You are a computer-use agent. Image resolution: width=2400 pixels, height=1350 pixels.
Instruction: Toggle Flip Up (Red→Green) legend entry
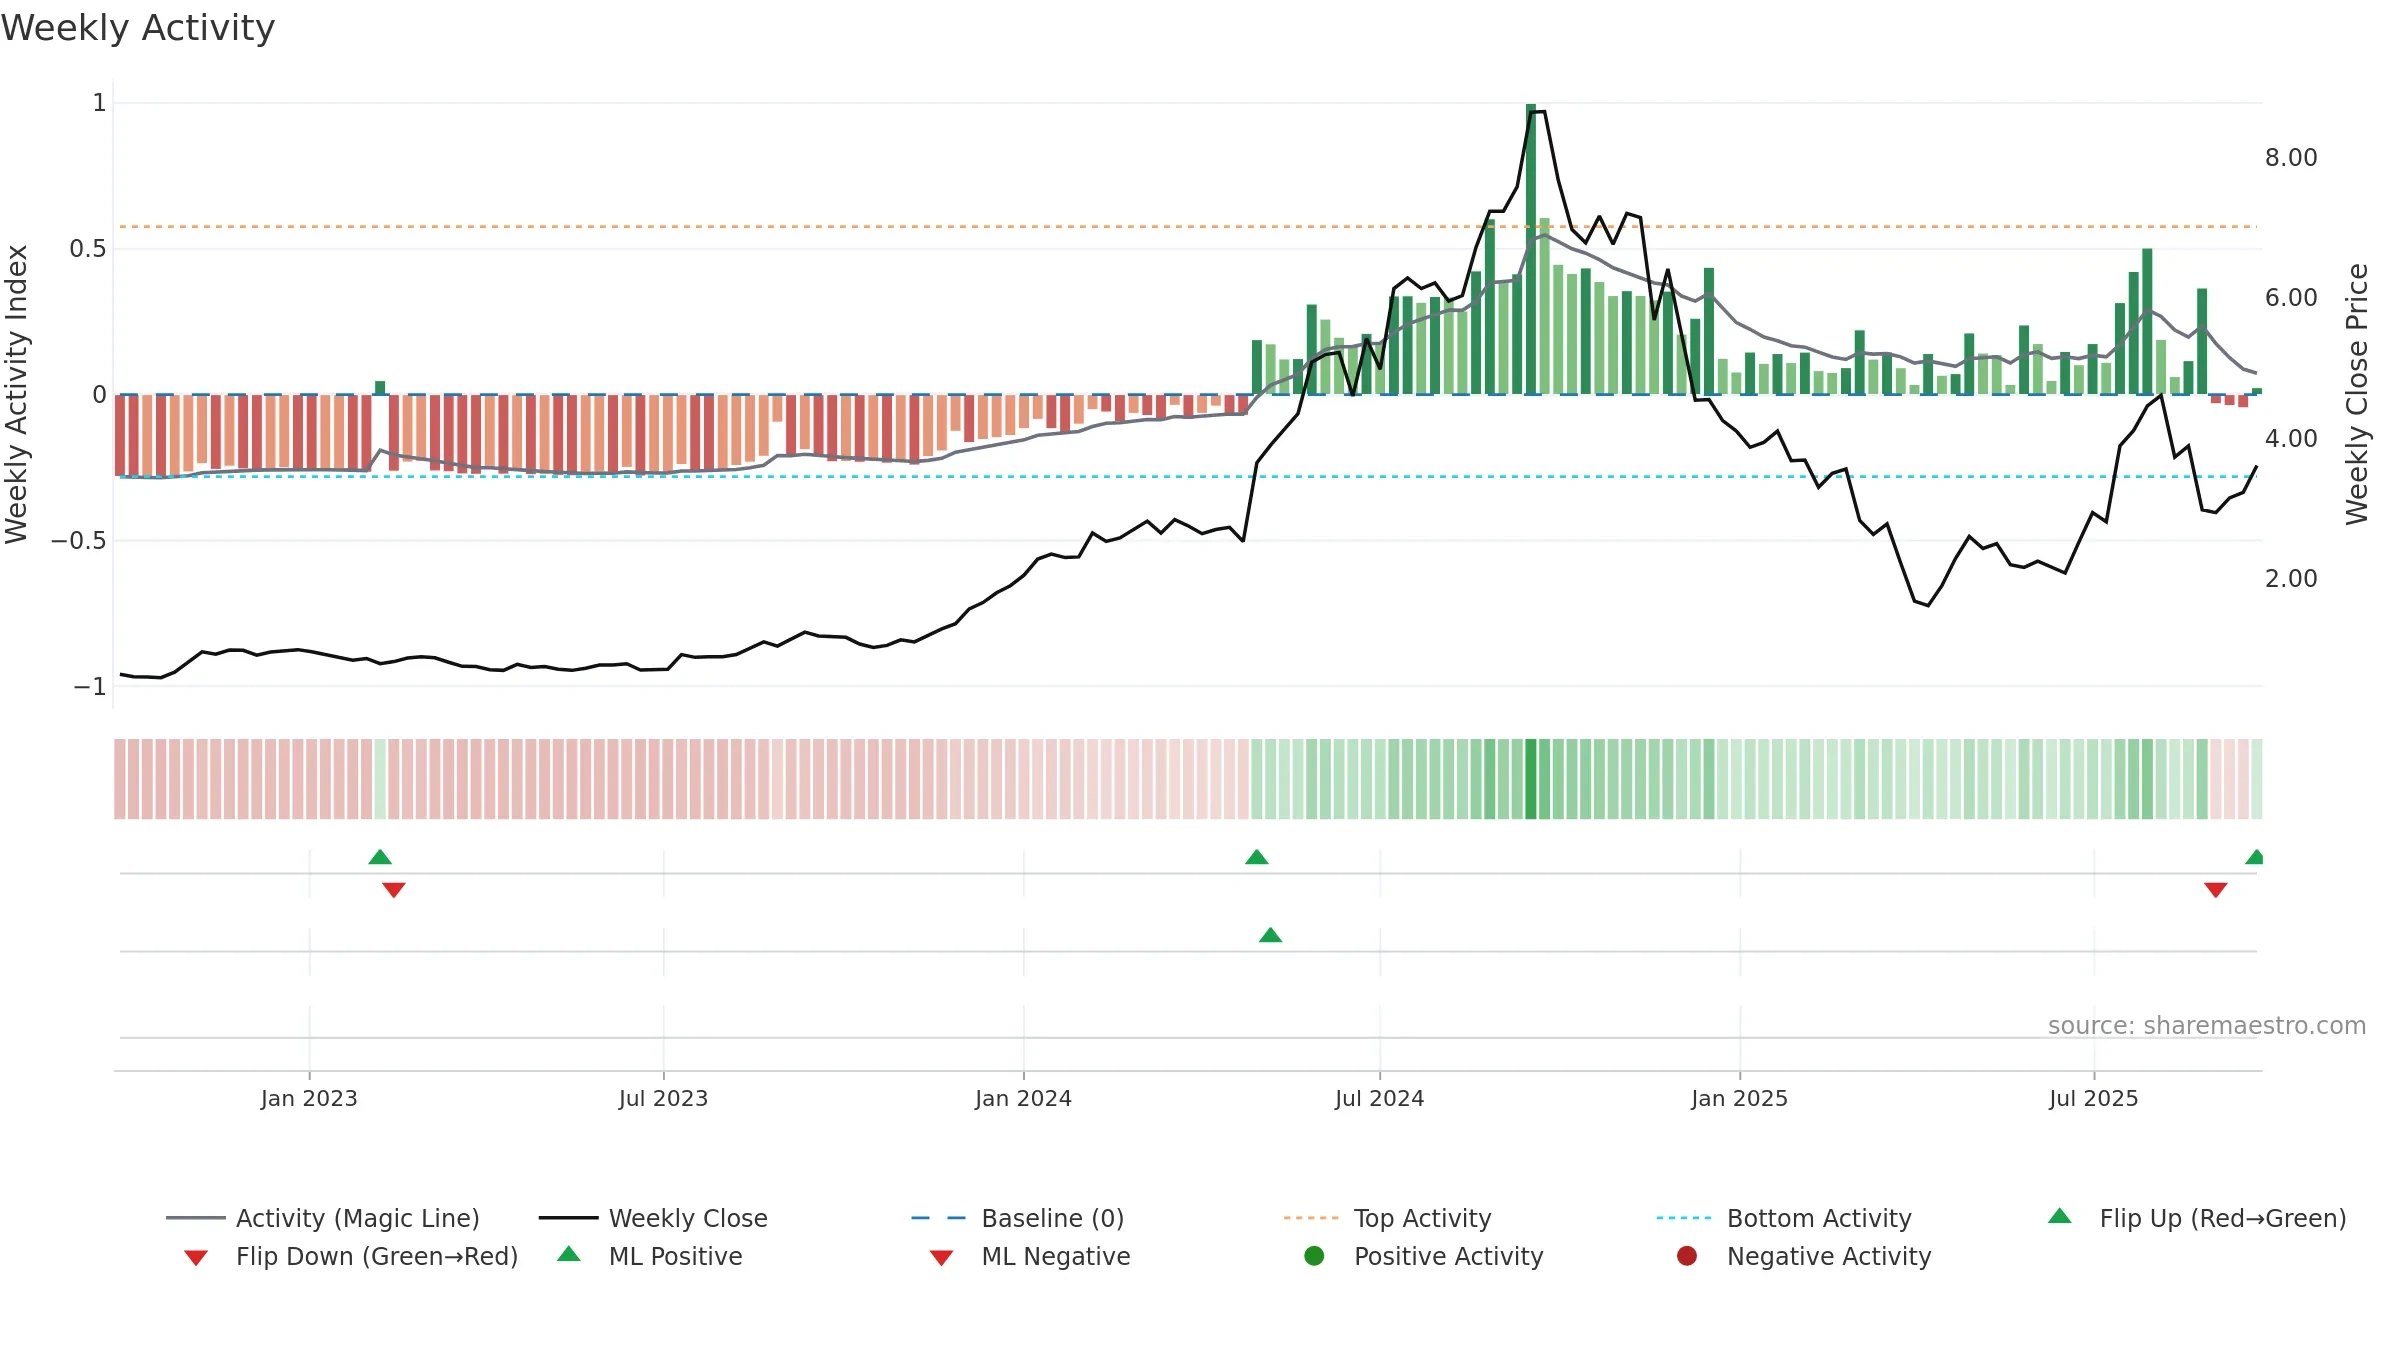click(x=2197, y=1218)
